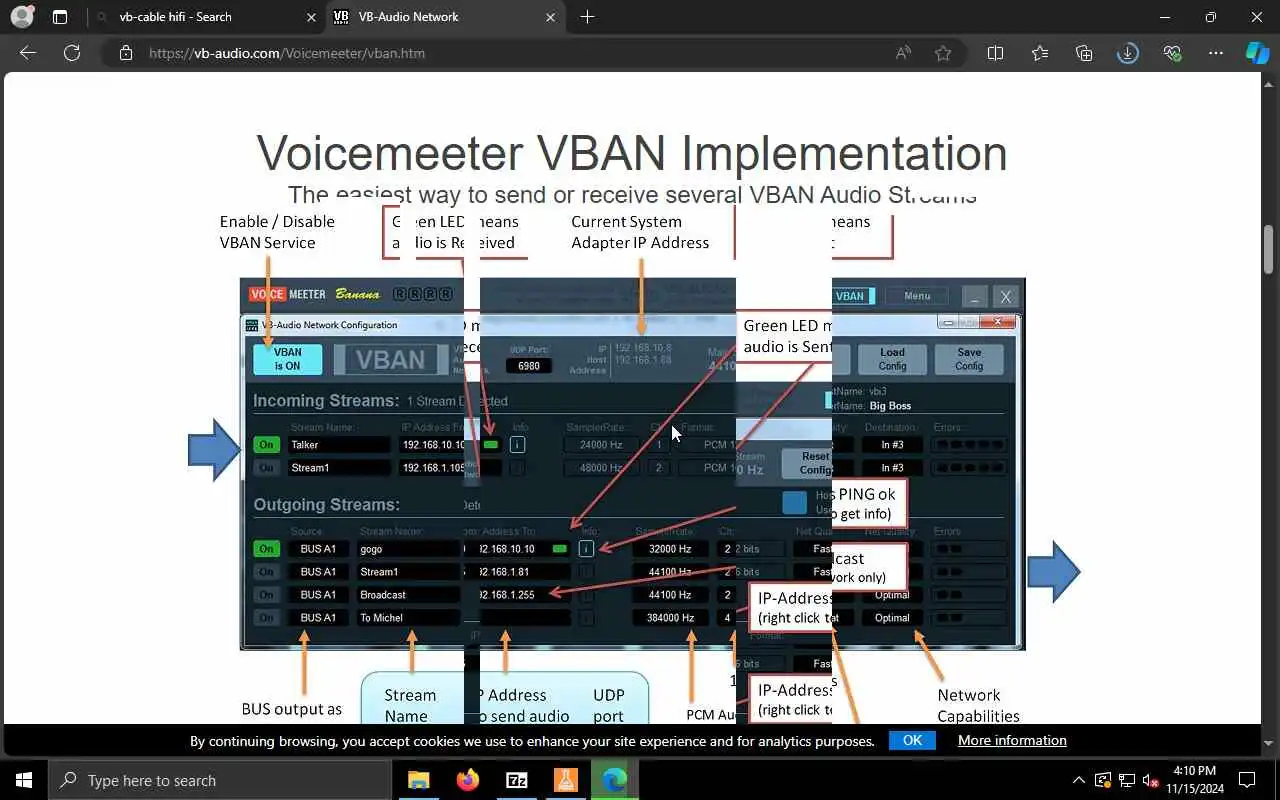Open network status tray icon
Screen dimensions: 1280x800
click(x=1127, y=780)
